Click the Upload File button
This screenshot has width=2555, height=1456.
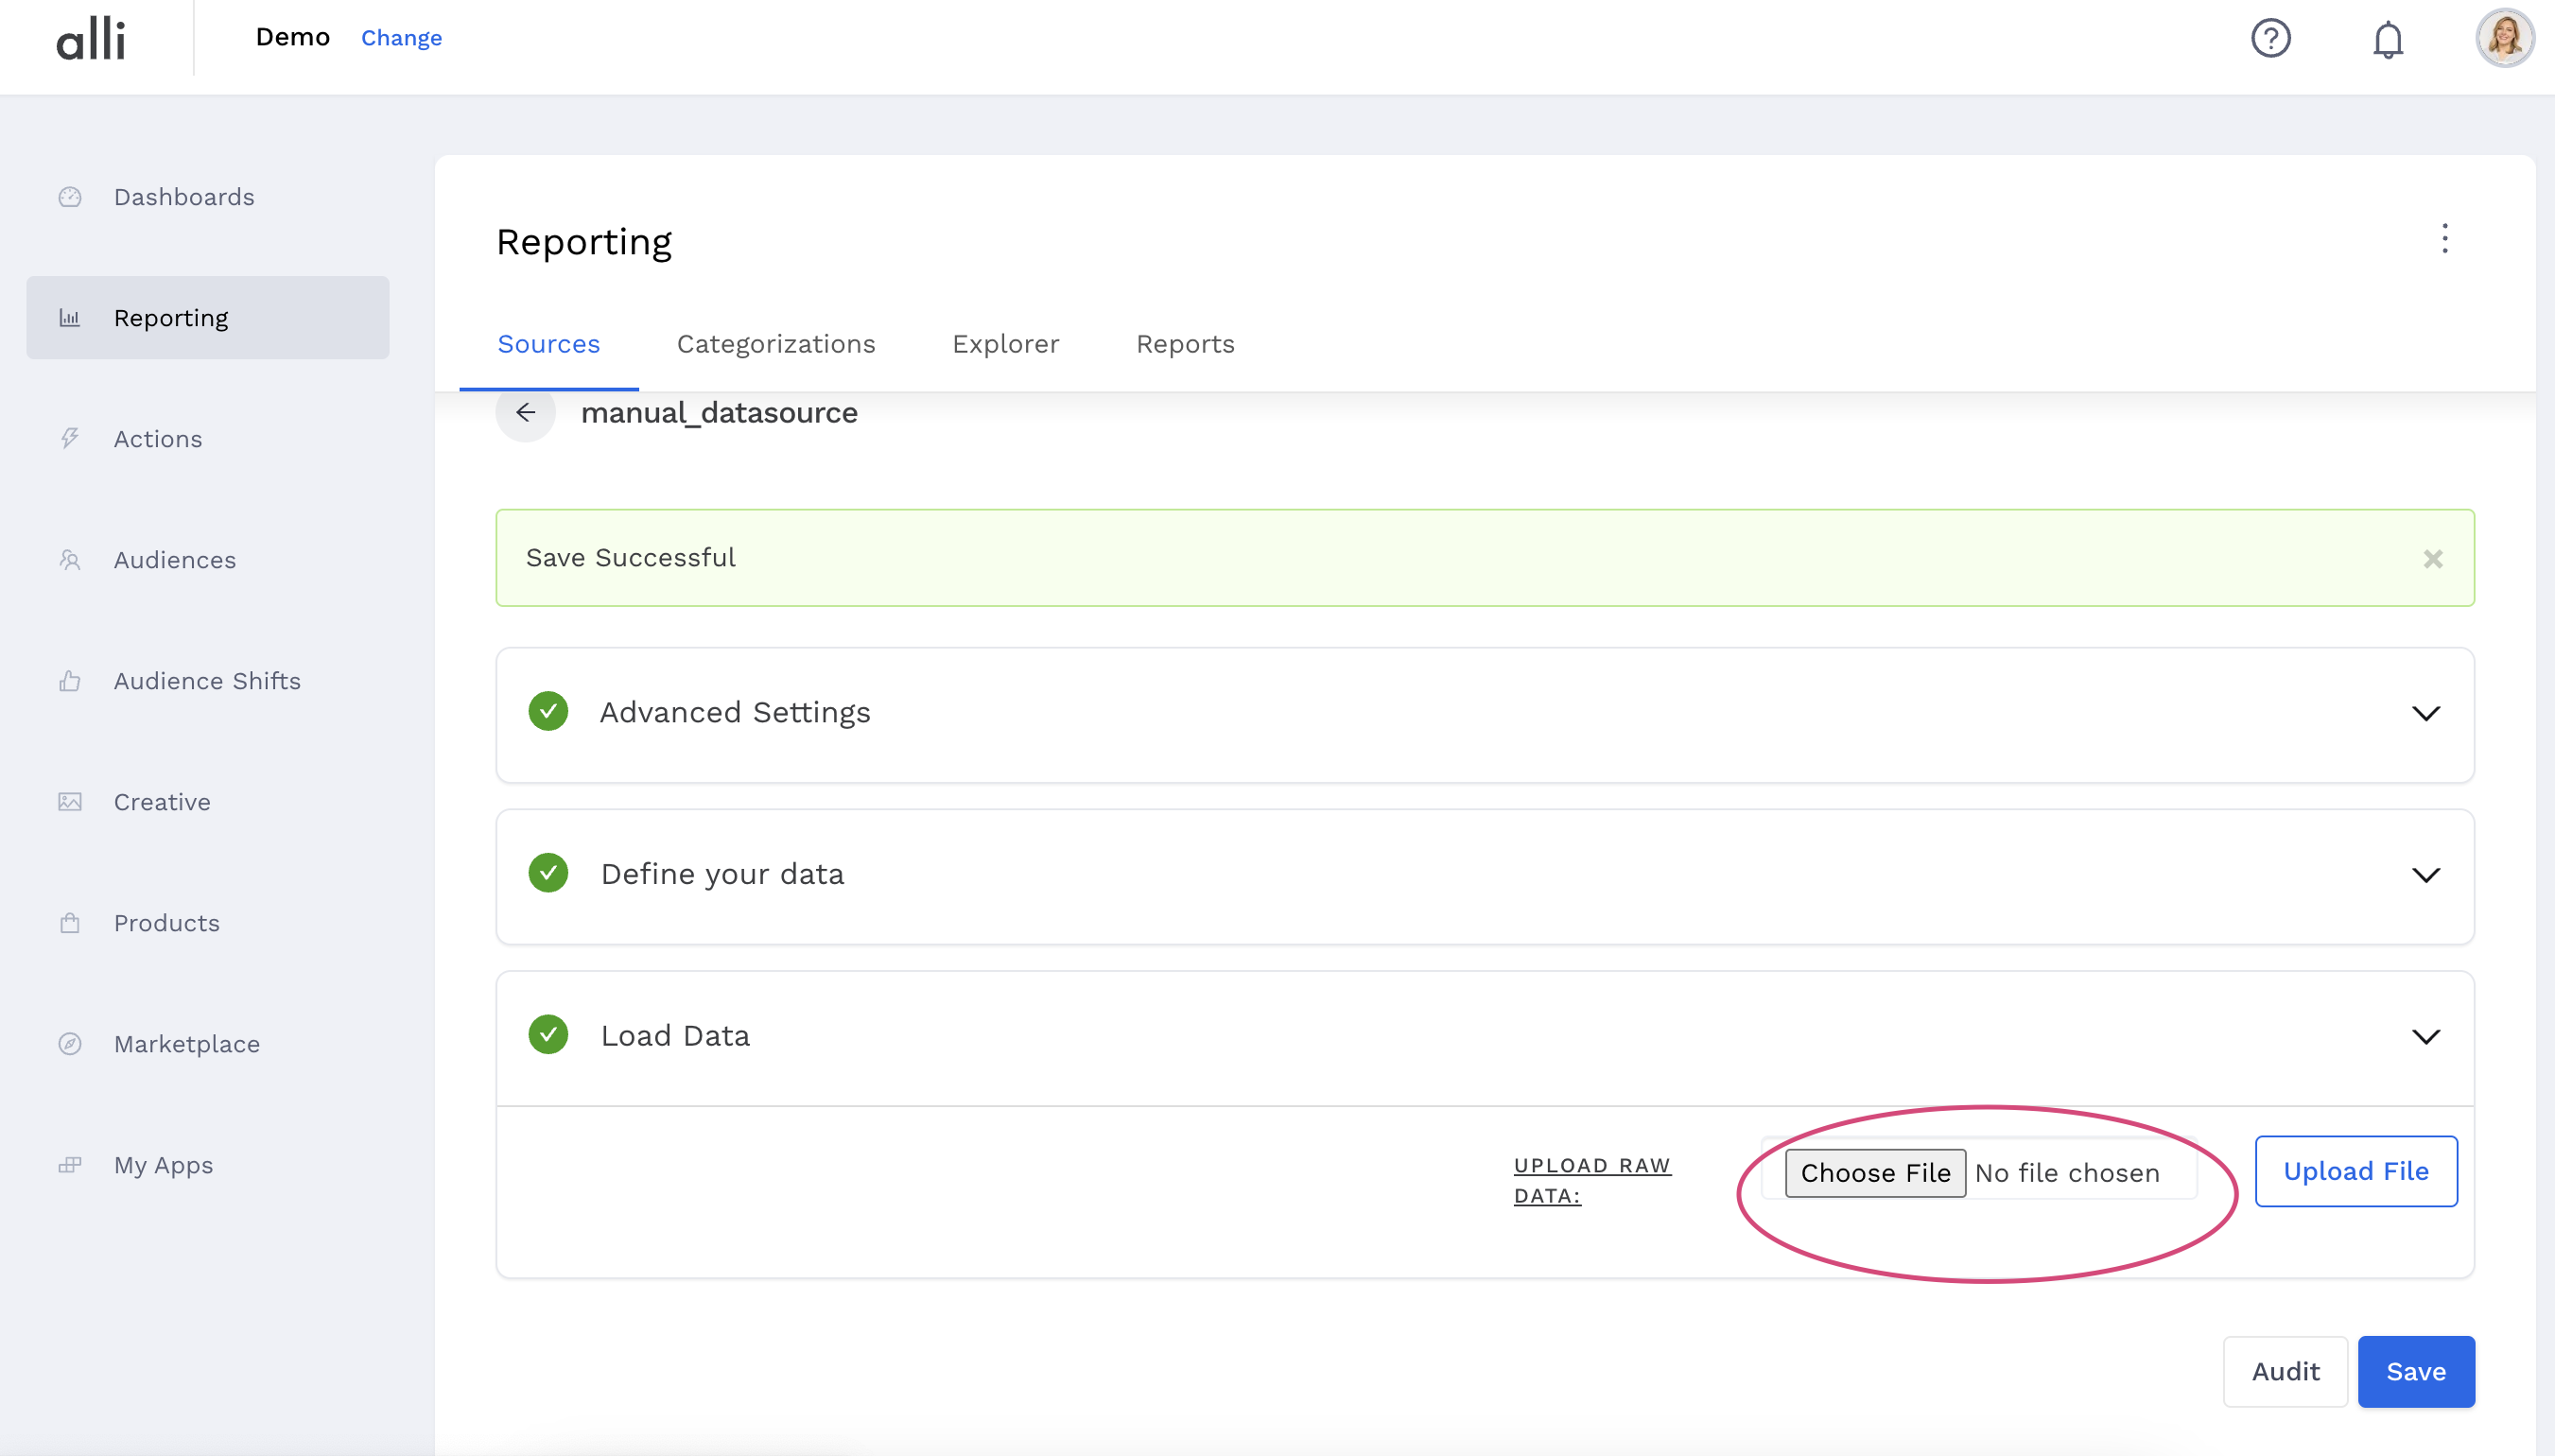2356,1171
